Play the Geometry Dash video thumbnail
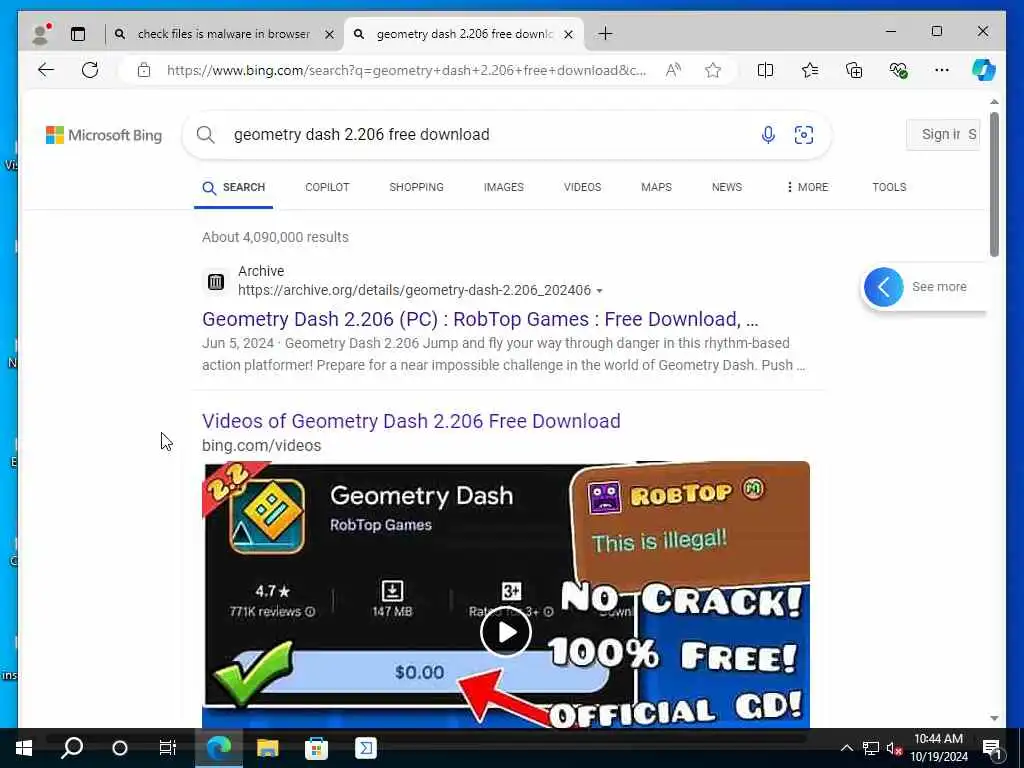The image size is (1024, 768). click(x=505, y=632)
